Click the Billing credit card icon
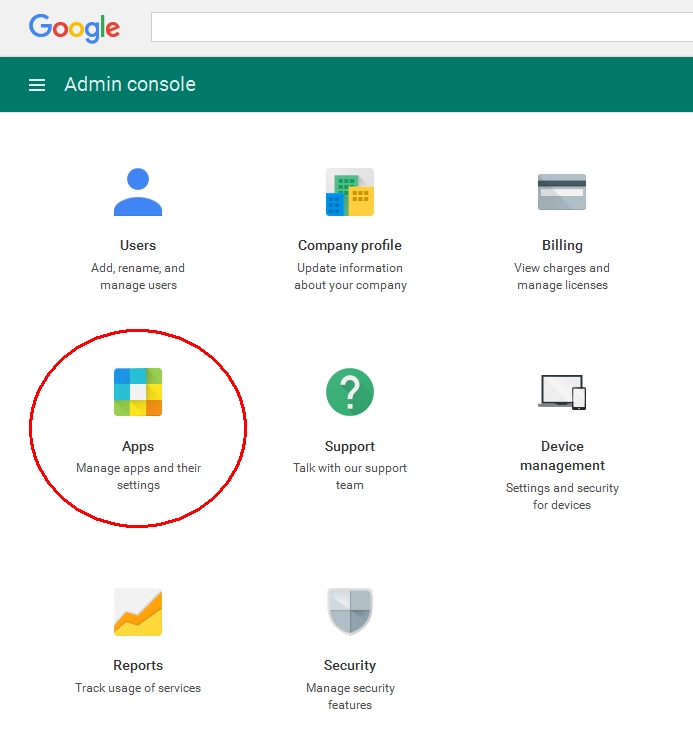Image resolution: width=693 pixels, height=733 pixels. point(562,192)
